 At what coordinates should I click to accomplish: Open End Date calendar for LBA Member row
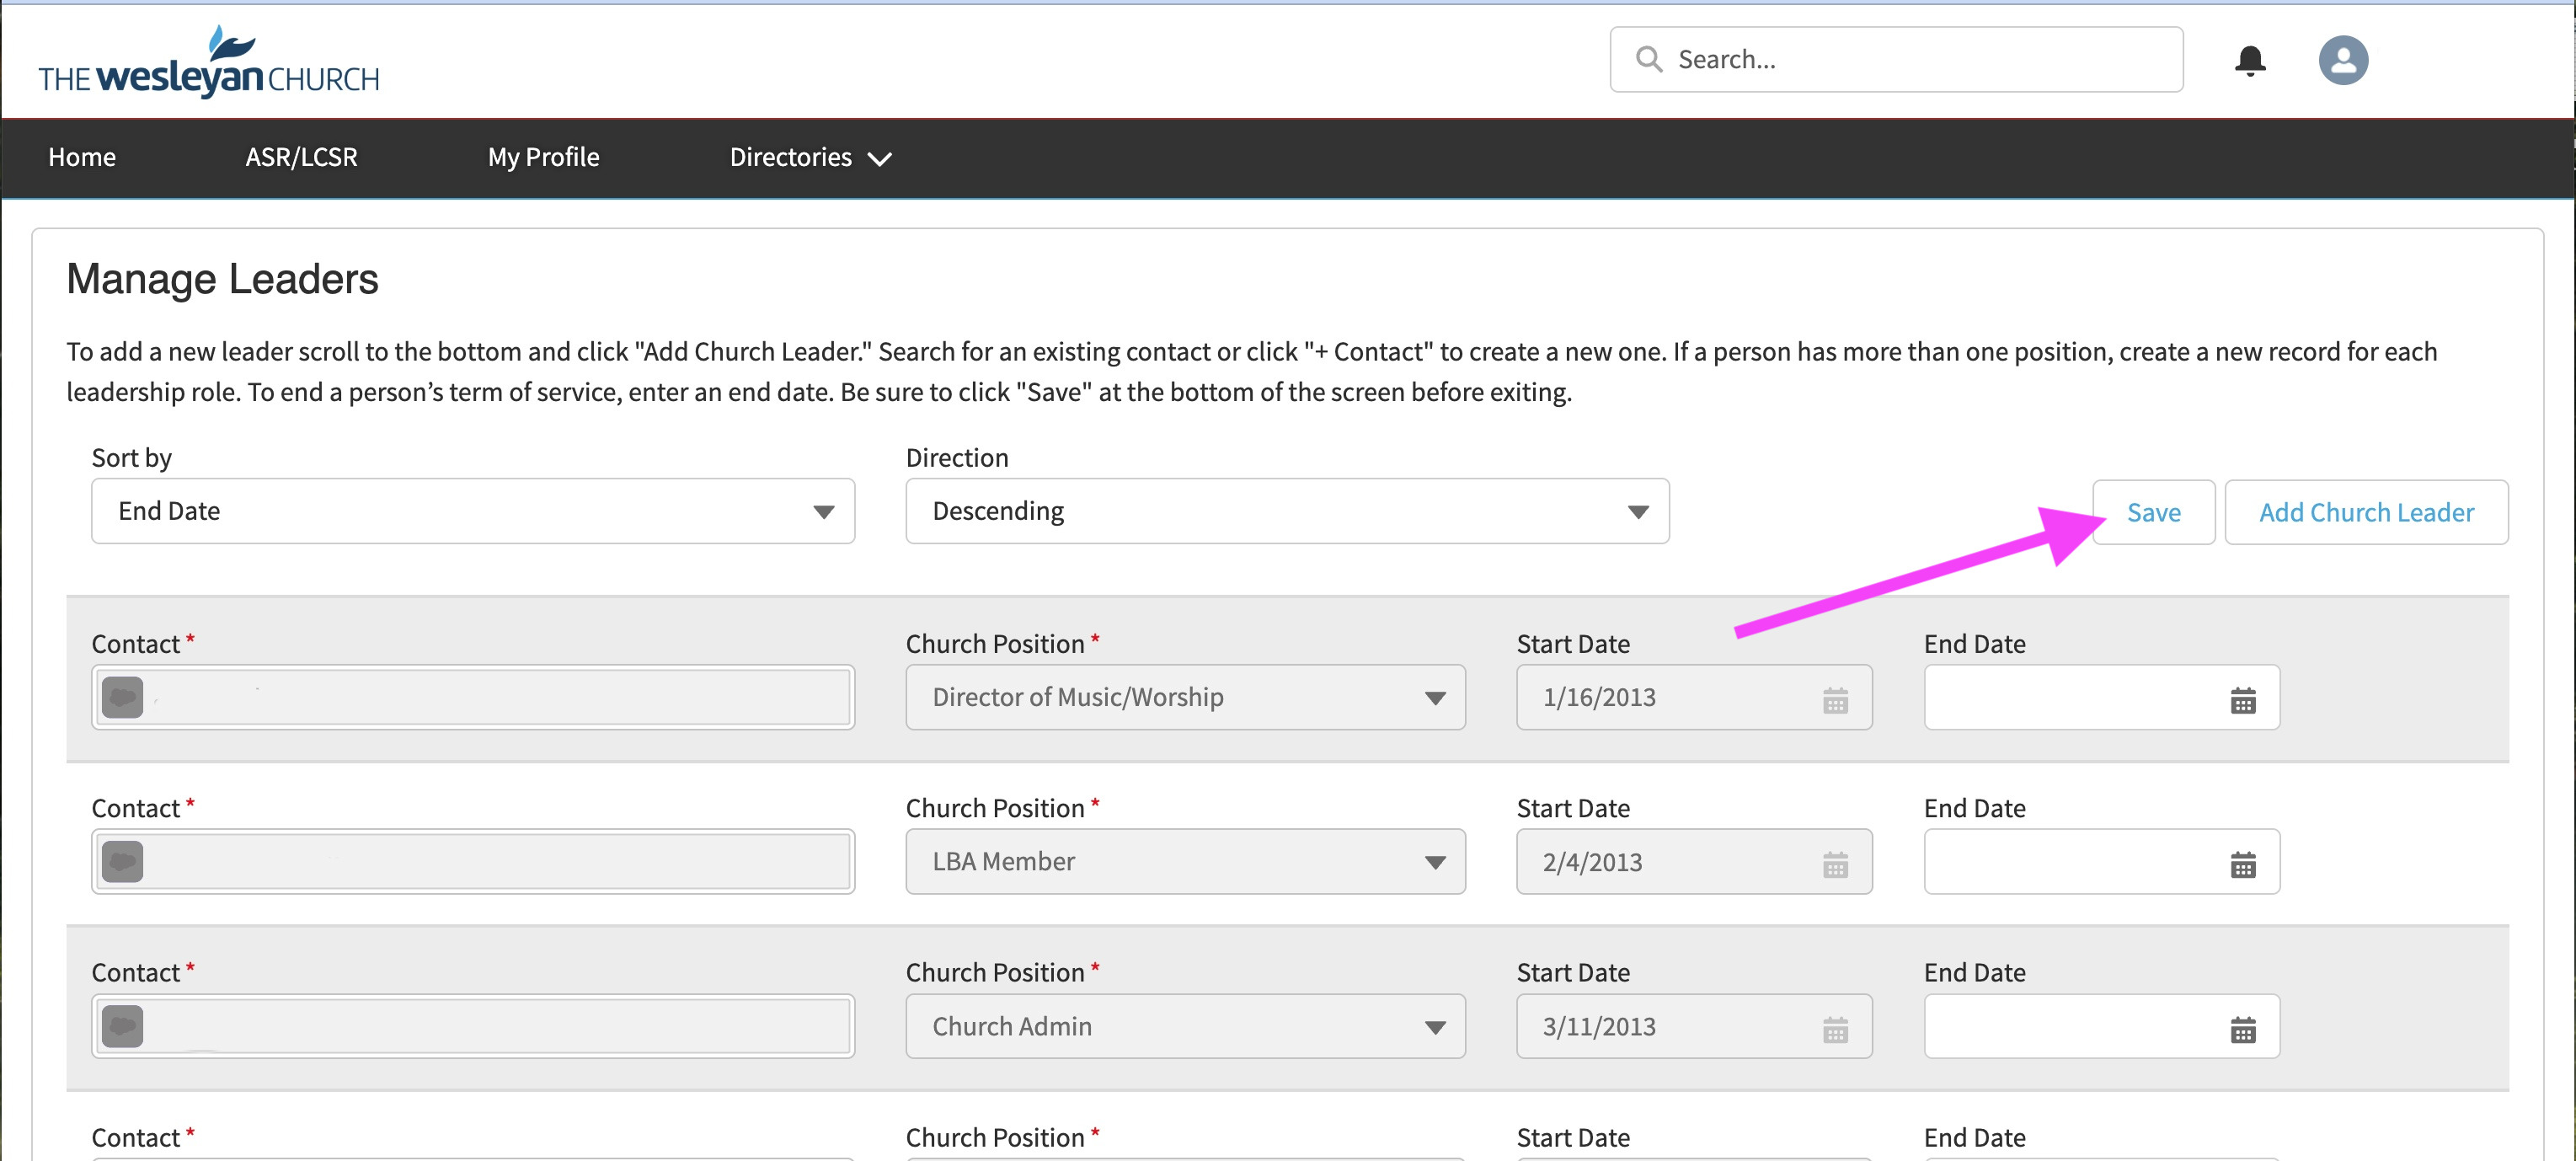[2242, 864]
